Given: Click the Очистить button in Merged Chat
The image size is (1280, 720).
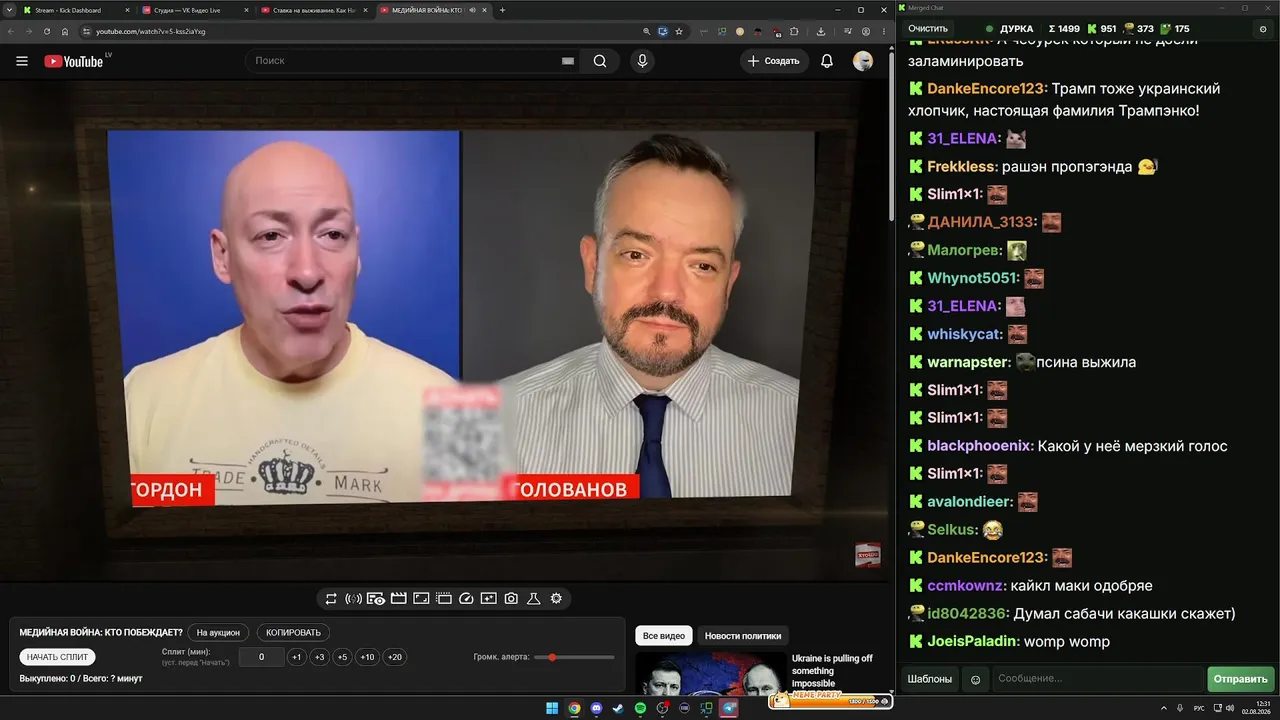Looking at the screenshot, I should point(927,29).
